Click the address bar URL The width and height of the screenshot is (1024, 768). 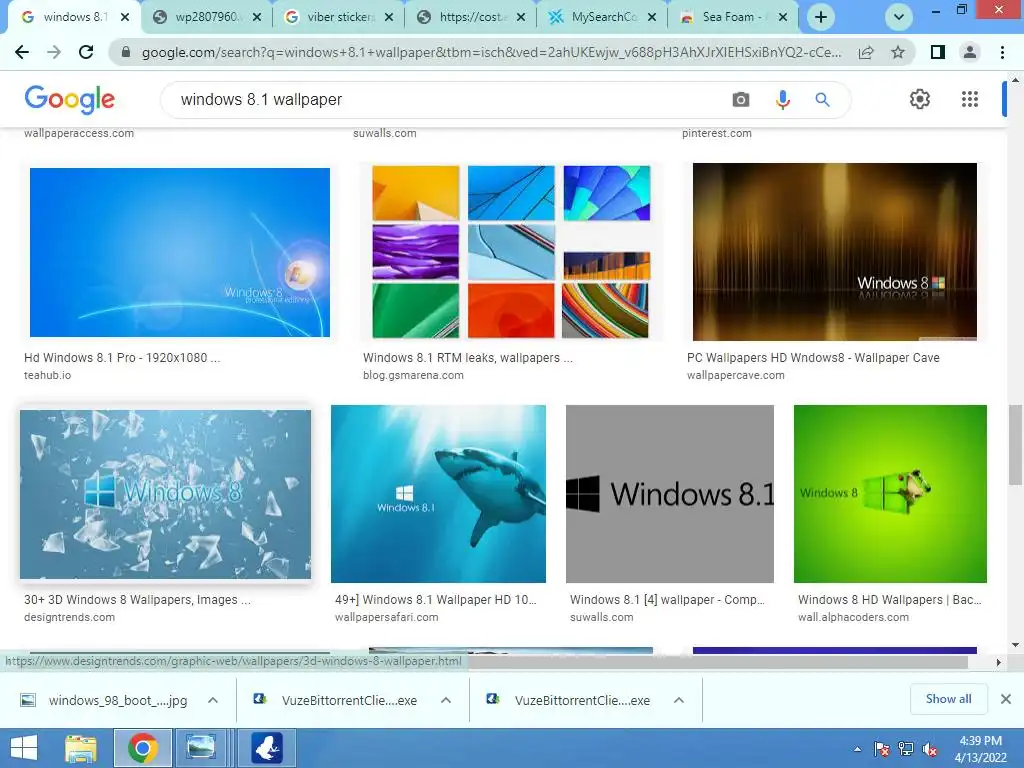491,52
